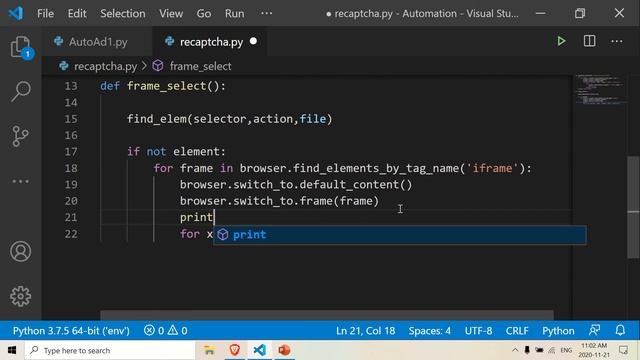The height and width of the screenshot is (360, 640).
Task: Click the 'iframe' string literal
Action: (492, 168)
